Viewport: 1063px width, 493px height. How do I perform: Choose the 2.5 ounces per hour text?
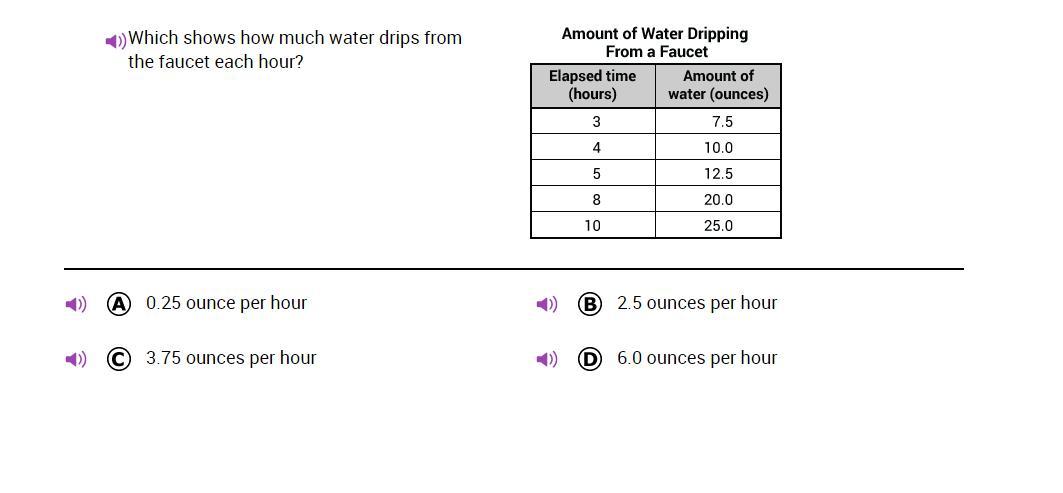tap(697, 303)
